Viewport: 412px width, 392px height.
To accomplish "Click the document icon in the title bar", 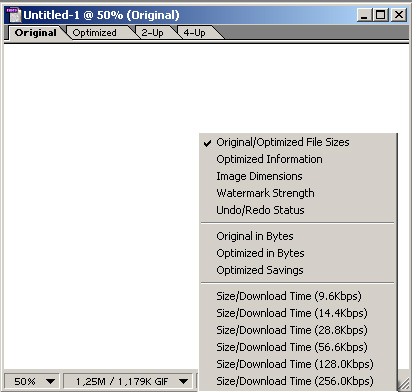I will (13, 15).
